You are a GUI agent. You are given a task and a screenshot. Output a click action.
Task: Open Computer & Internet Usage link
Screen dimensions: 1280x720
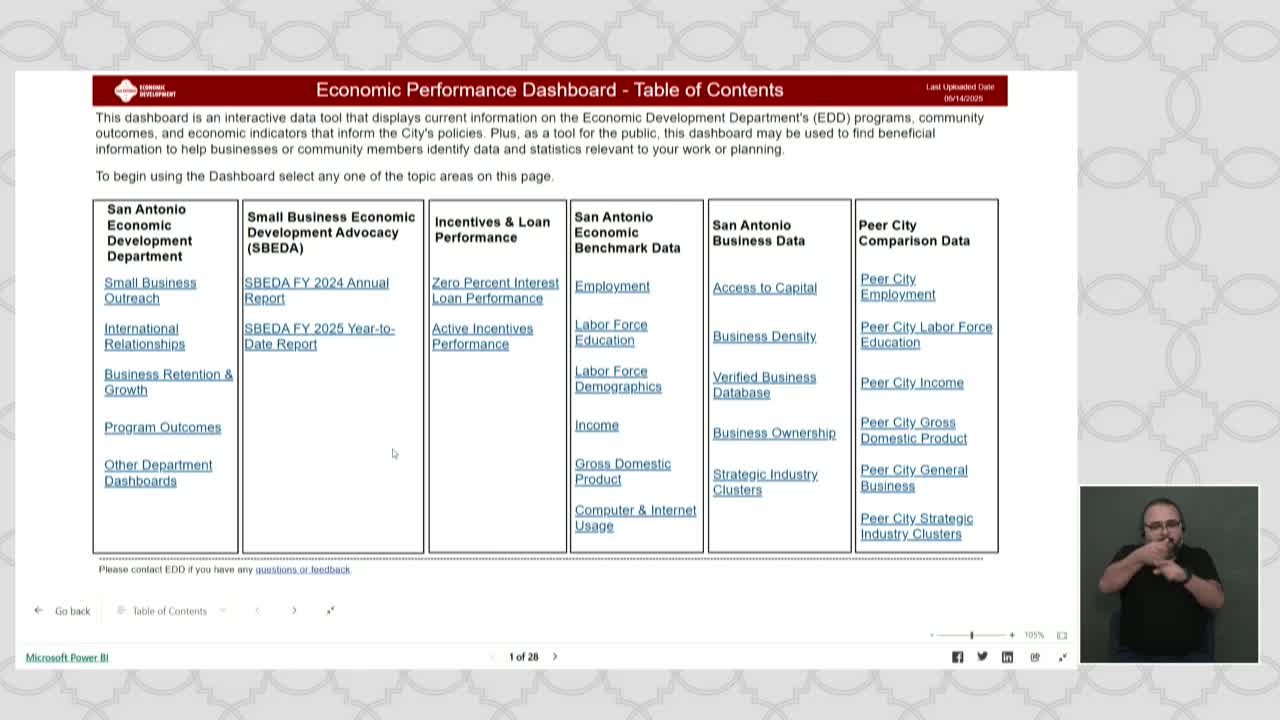click(x=635, y=518)
